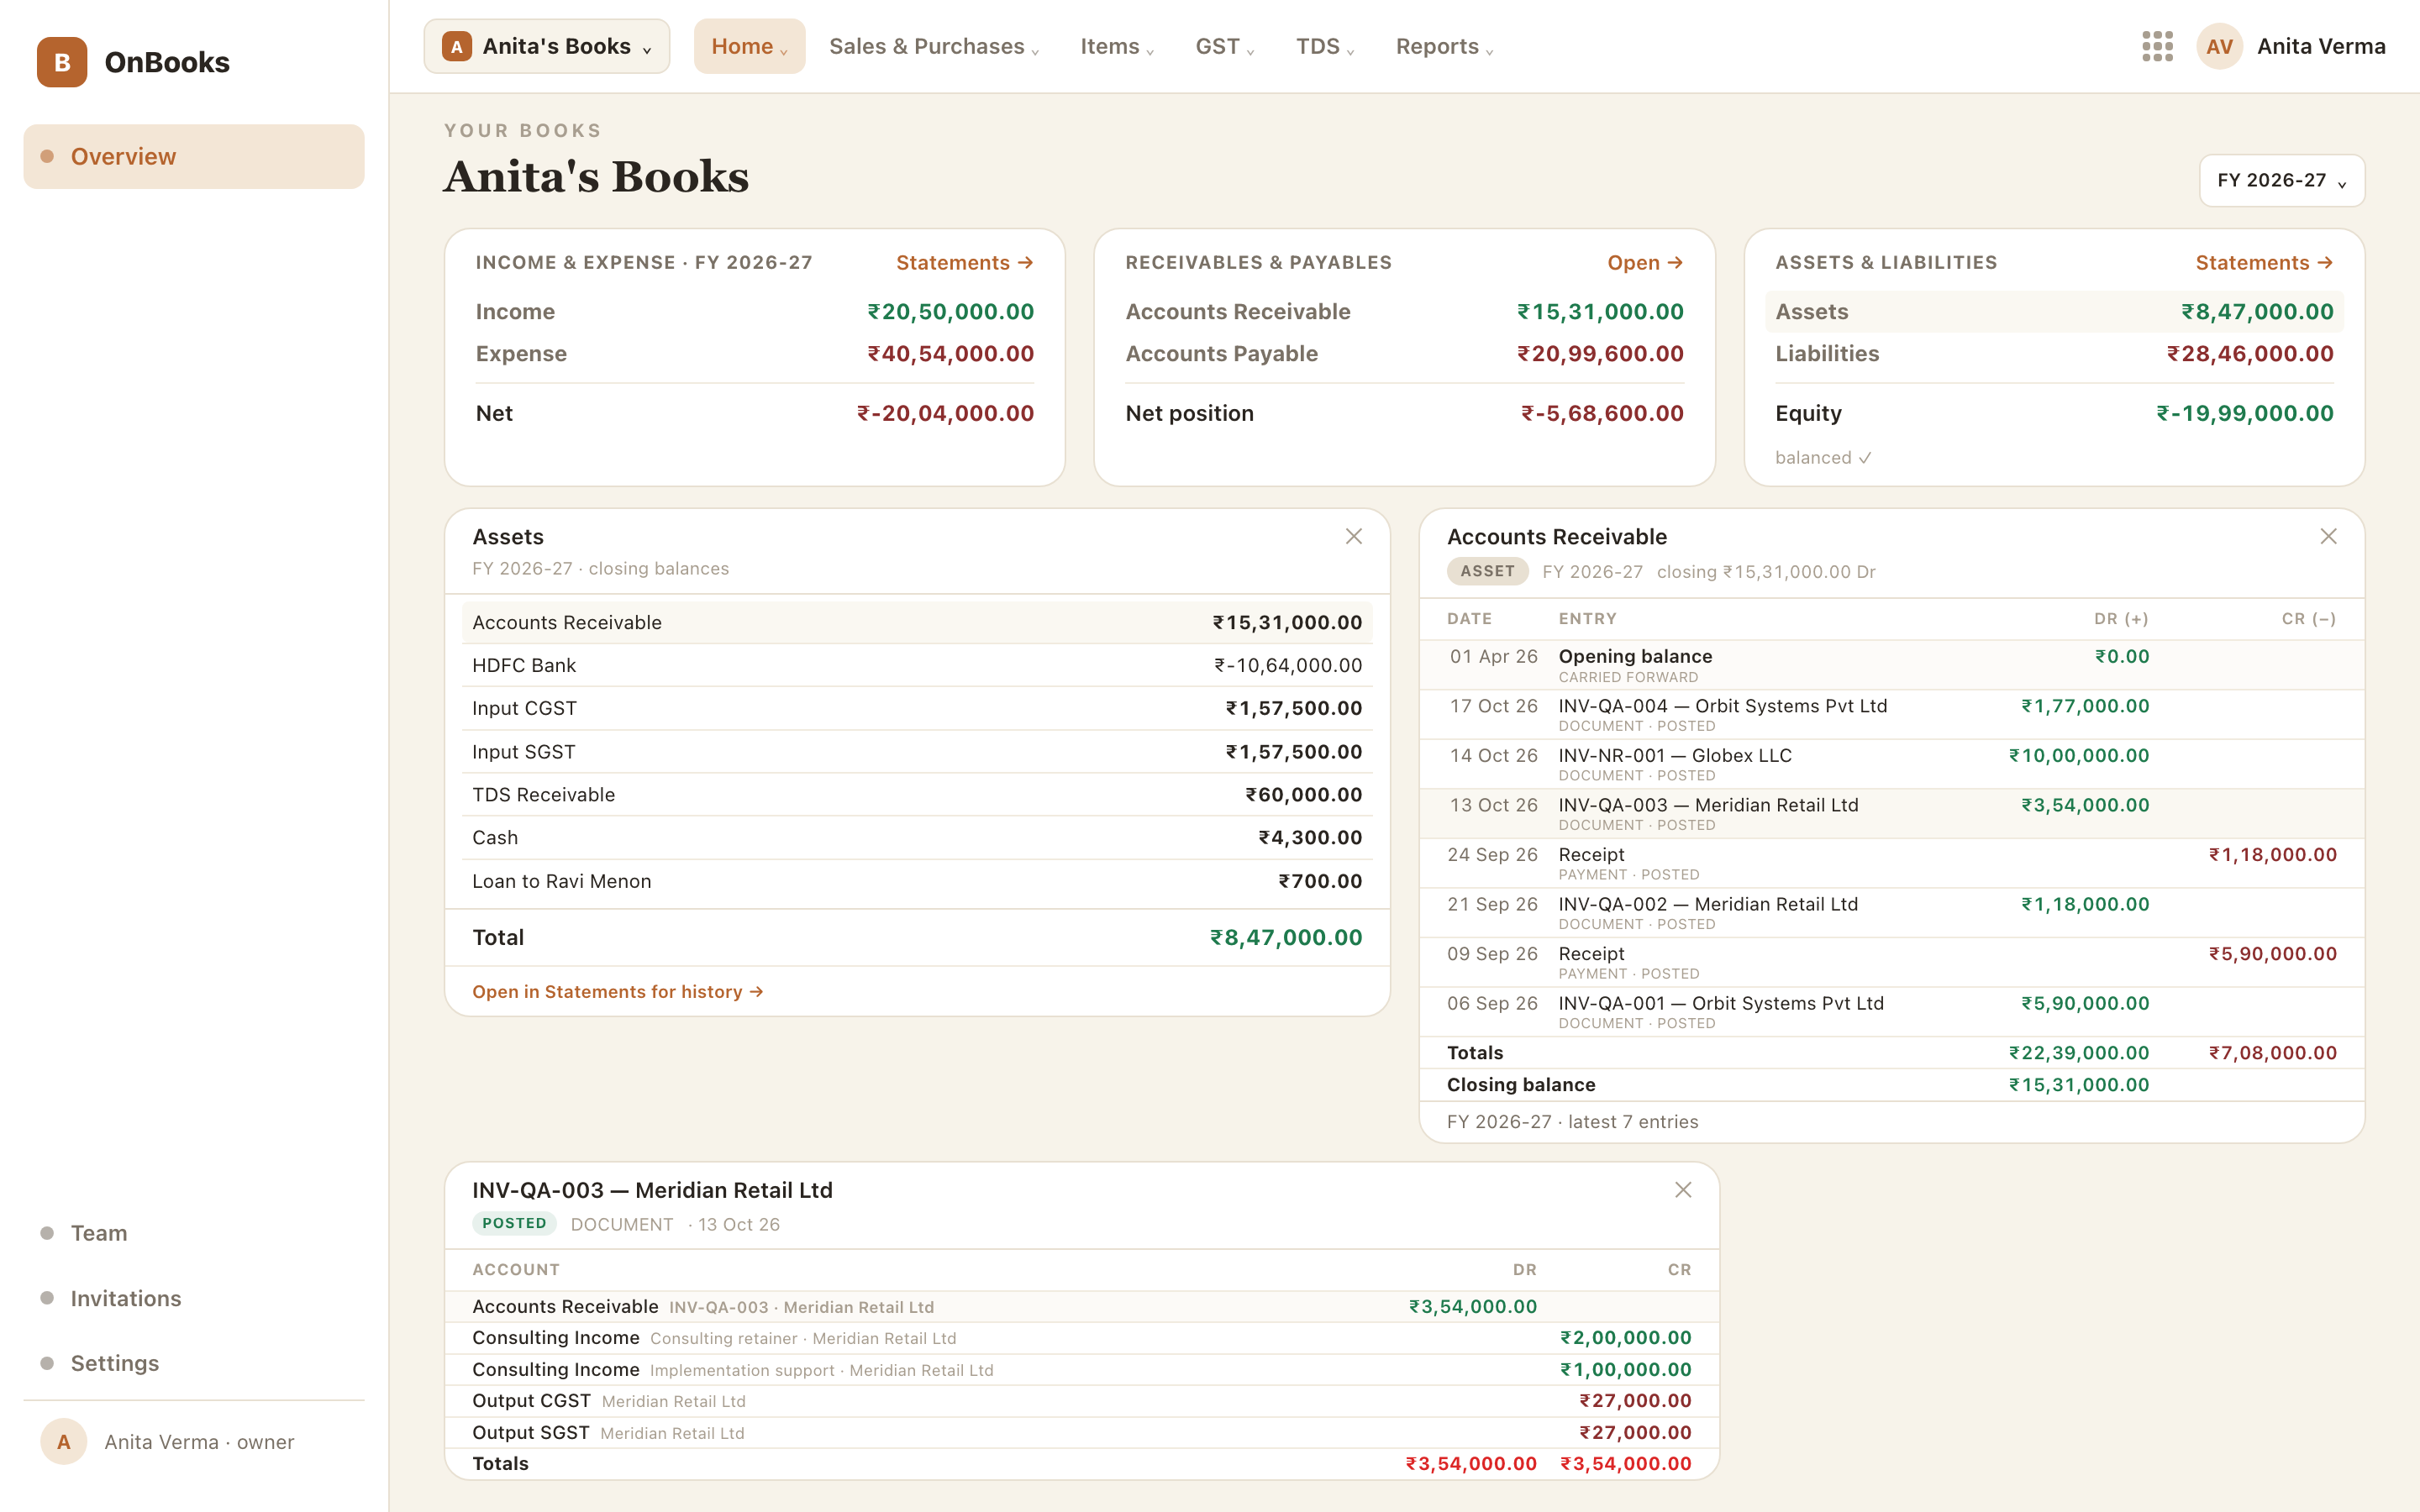Select the Loan to Ravi Menon row
Viewport: 2420px width, 1512px height.
[917, 881]
